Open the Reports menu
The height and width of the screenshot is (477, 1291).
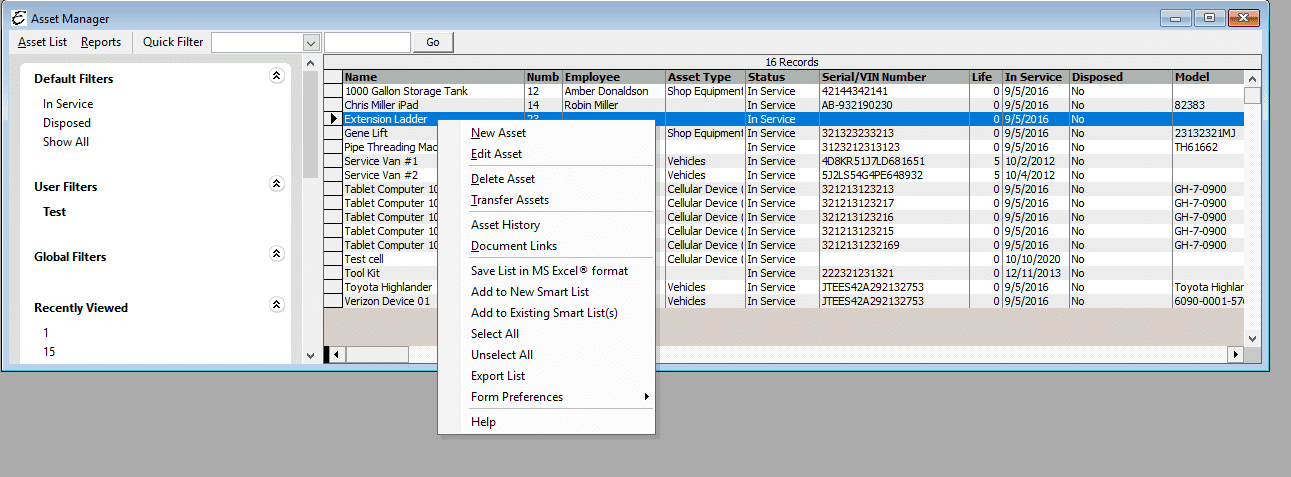(101, 42)
